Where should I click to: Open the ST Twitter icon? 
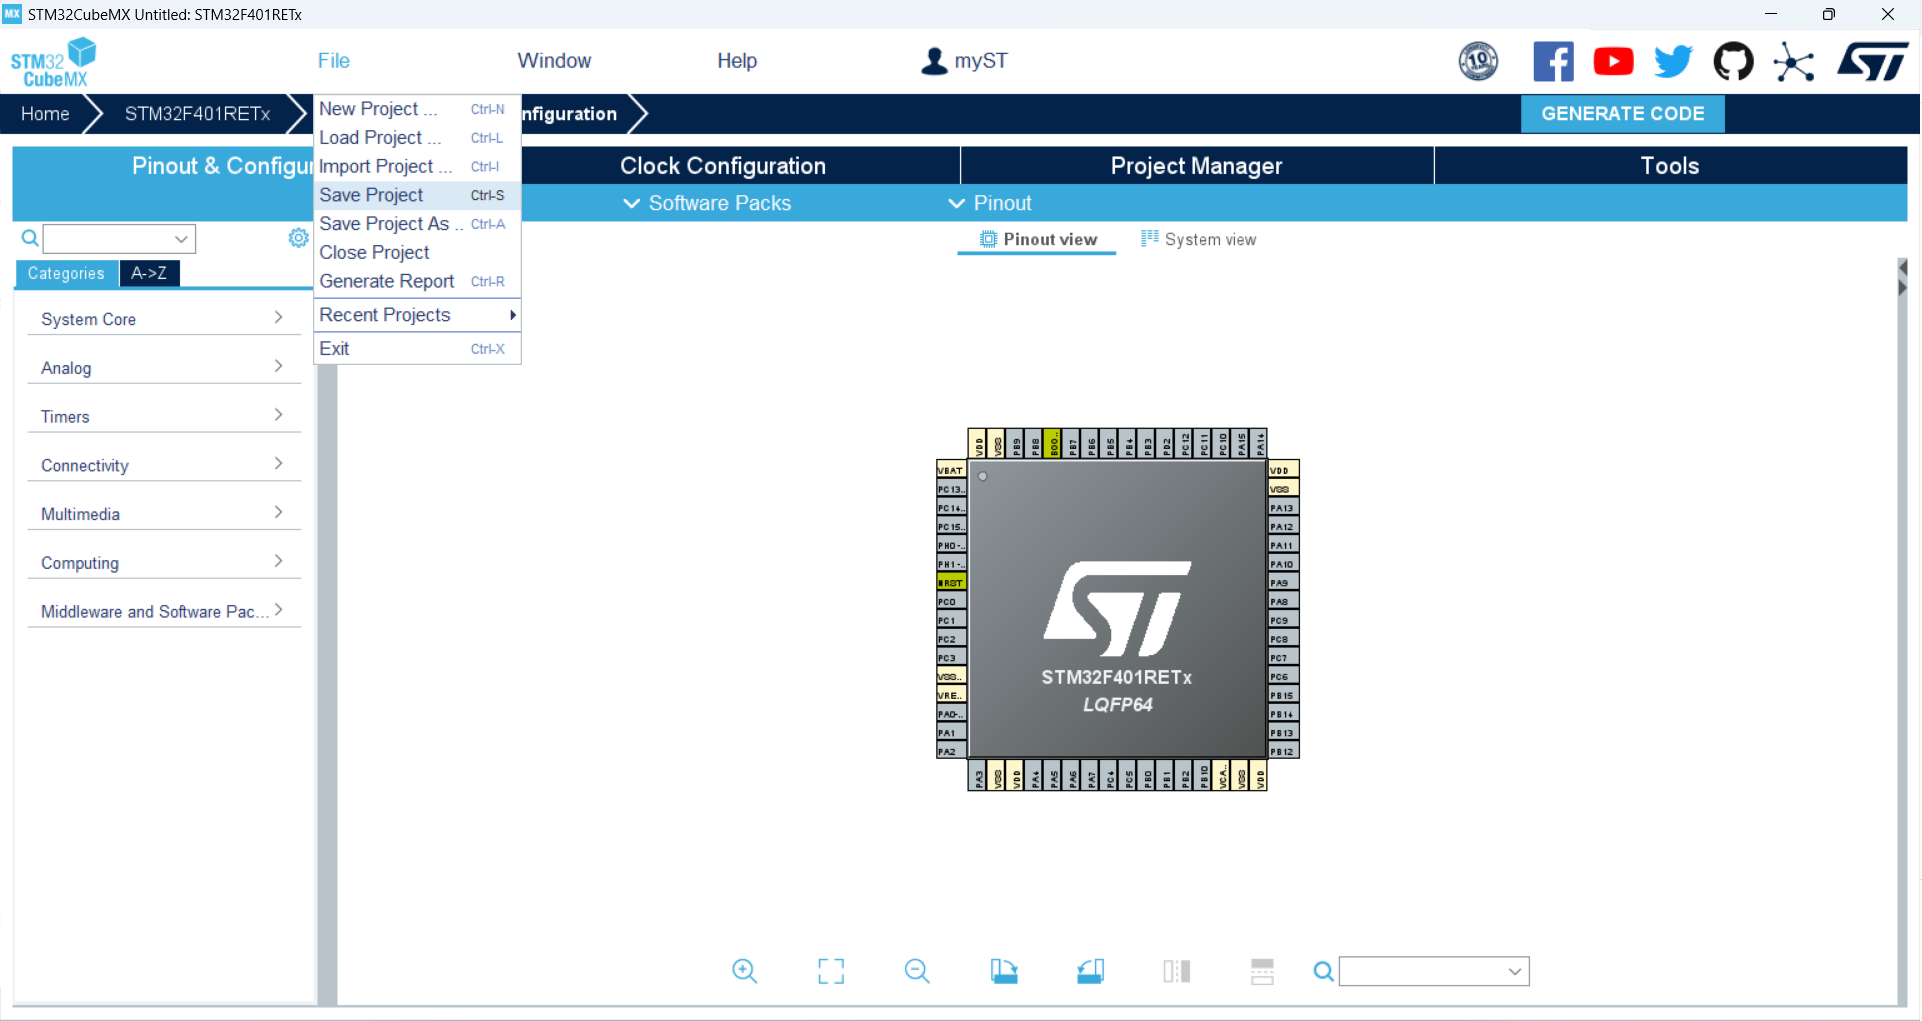tap(1673, 61)
